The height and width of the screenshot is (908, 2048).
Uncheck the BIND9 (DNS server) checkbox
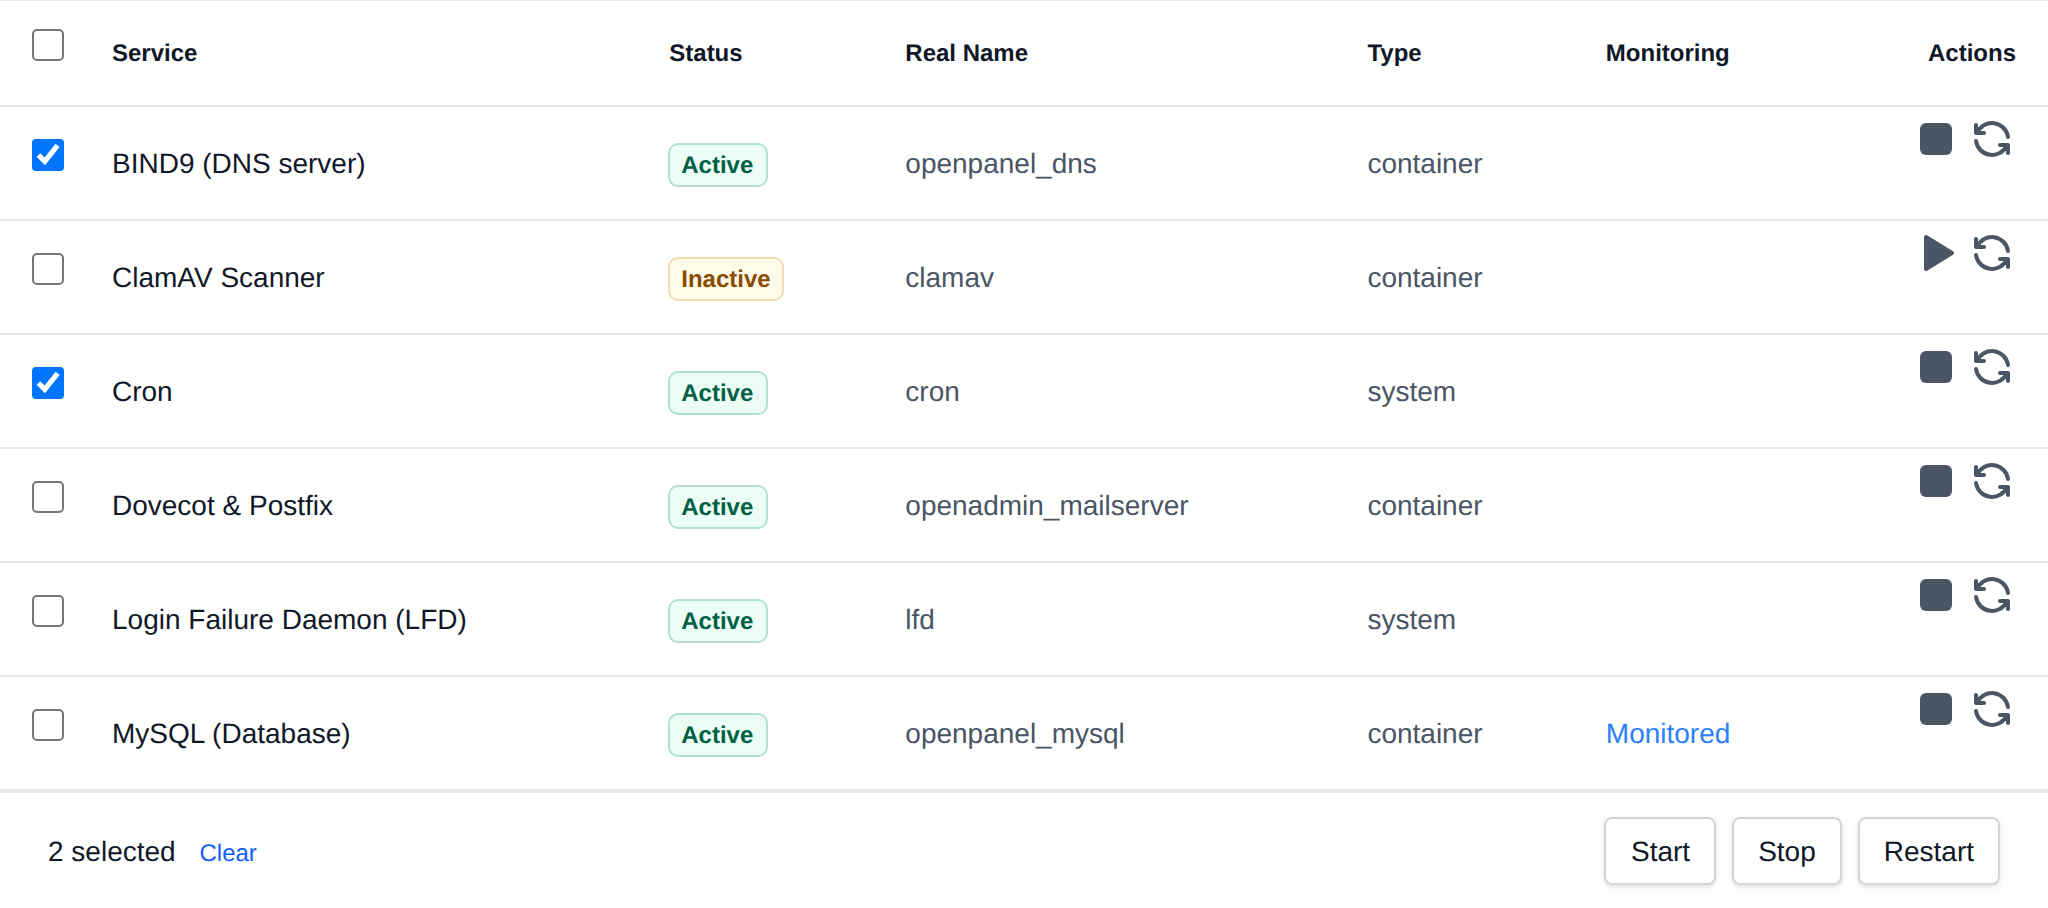tap(48, 155)
